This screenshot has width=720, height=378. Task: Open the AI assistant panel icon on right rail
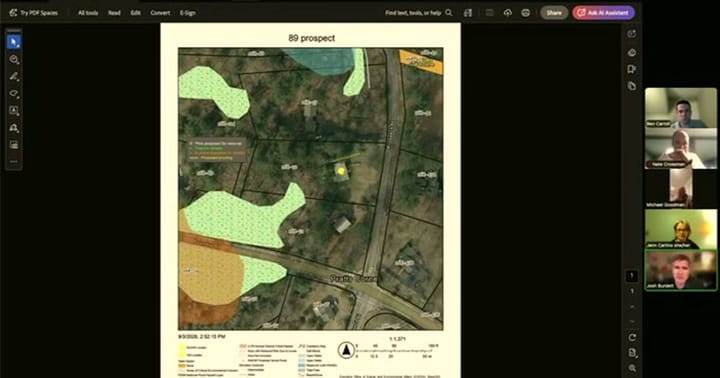coord(632,34)
